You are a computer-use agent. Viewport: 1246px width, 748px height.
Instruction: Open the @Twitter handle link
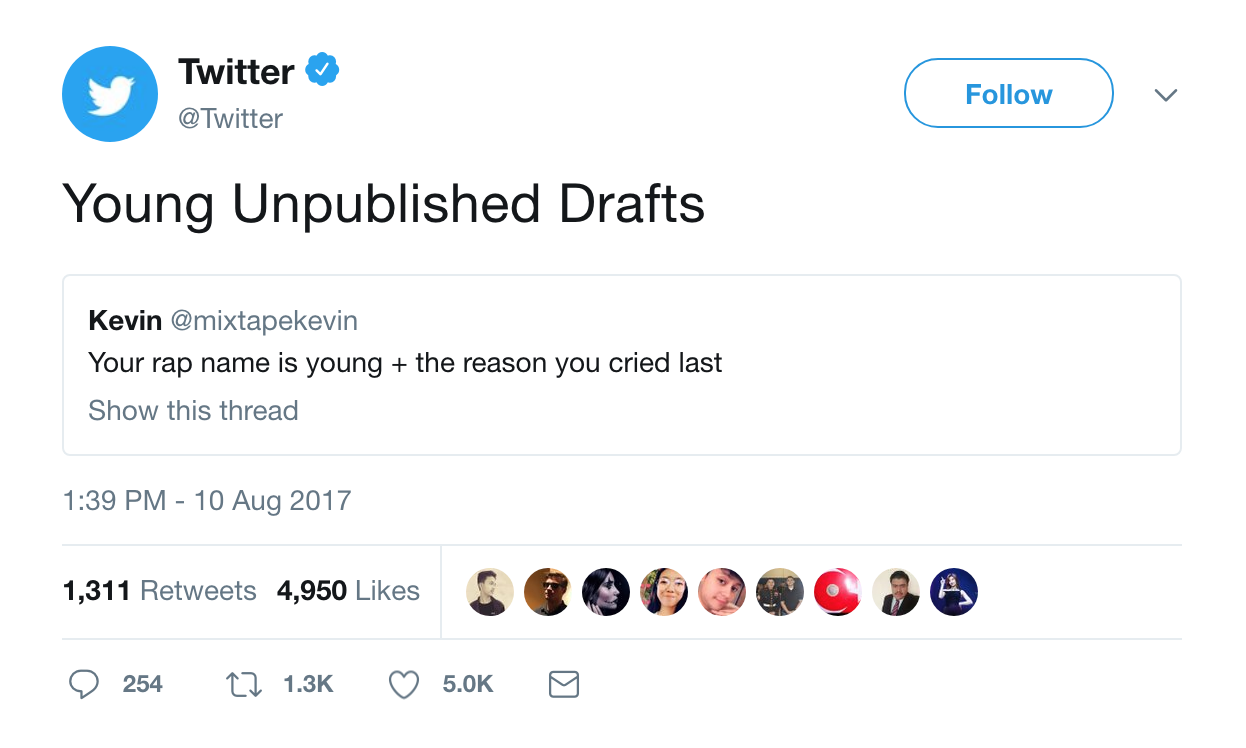[230, 119]
